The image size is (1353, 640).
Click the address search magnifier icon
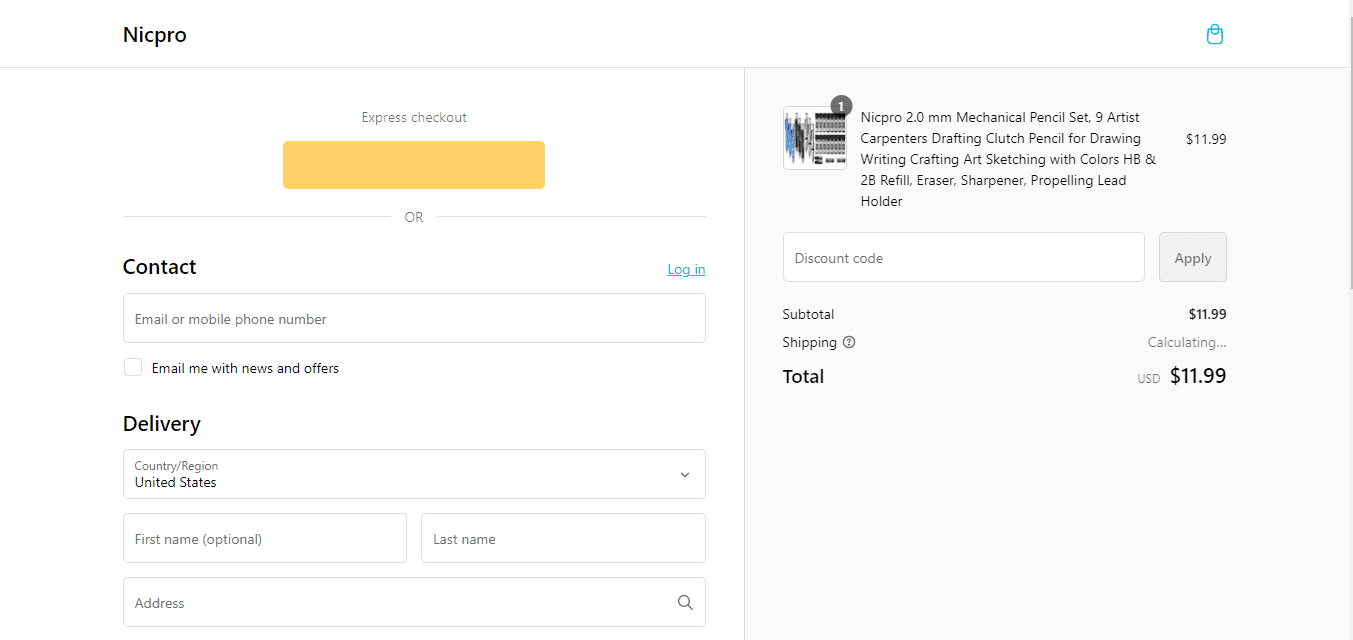(685, 602)
